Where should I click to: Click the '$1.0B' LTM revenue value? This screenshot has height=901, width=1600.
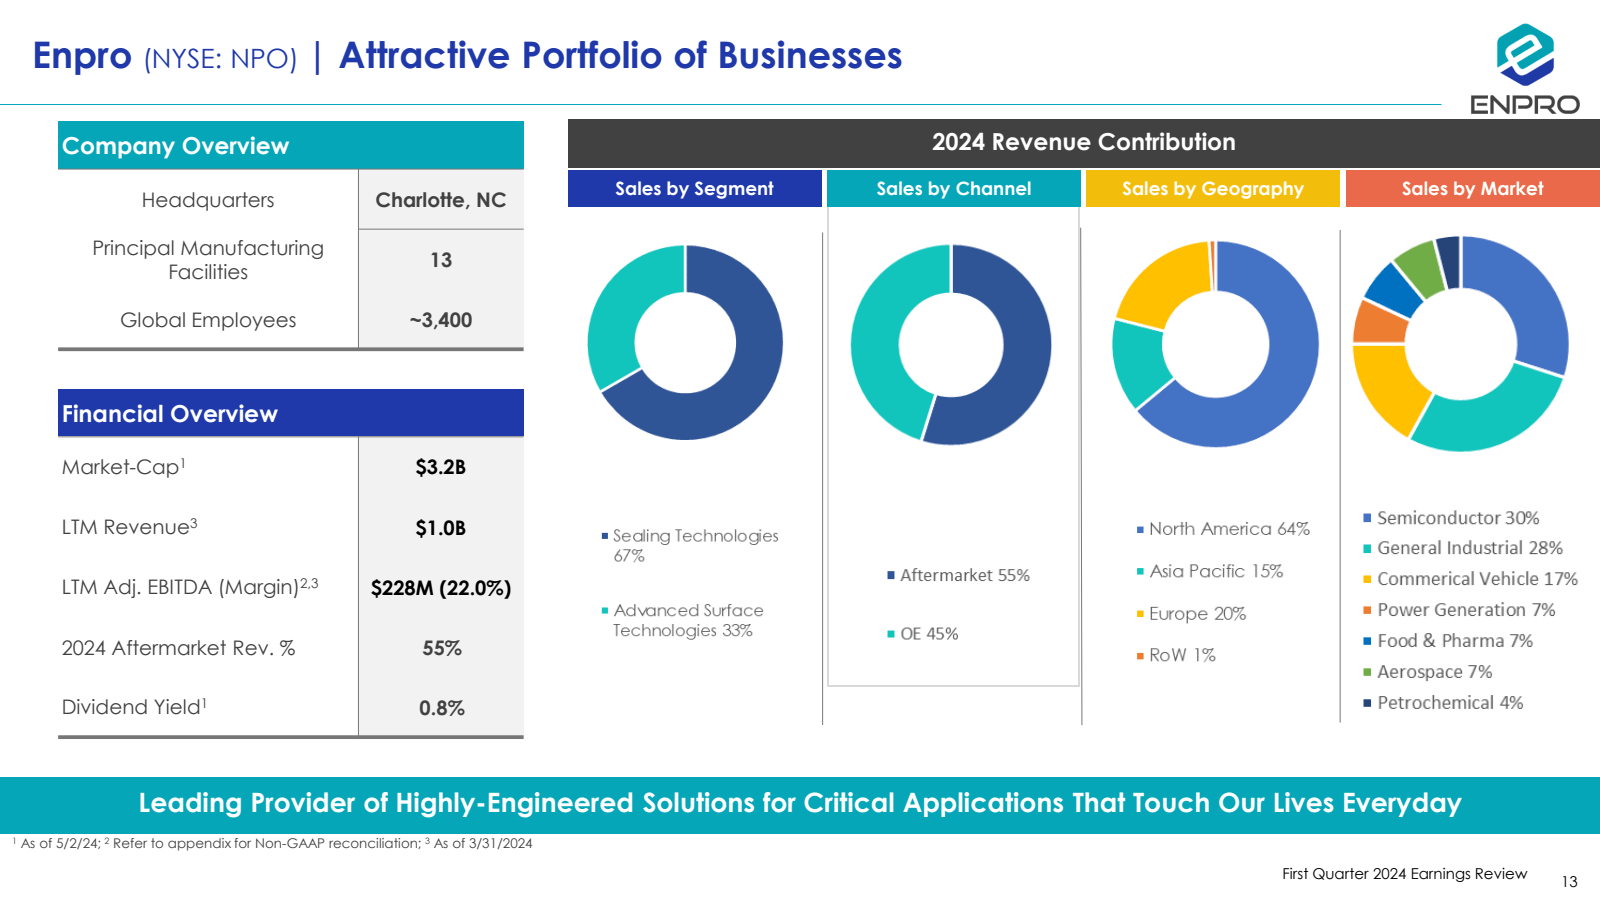(x=441, y=528)
